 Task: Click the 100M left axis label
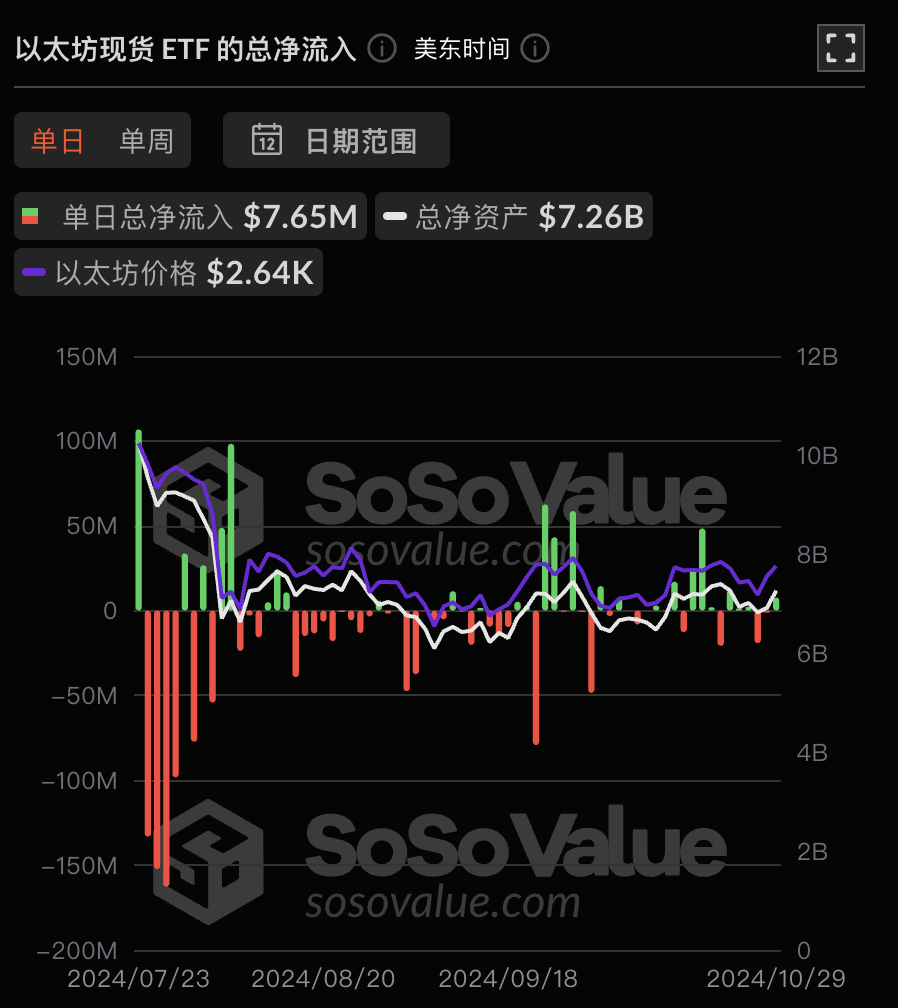[x=87, y=441]
